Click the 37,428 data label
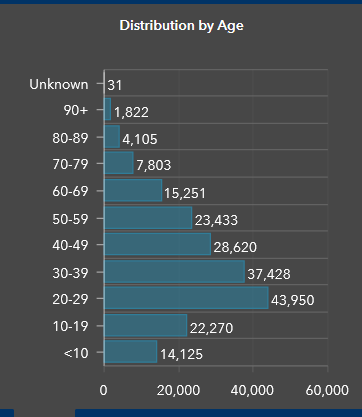This screenshot has height=417, width=362. pyautogui.click(x=269, y=274)
